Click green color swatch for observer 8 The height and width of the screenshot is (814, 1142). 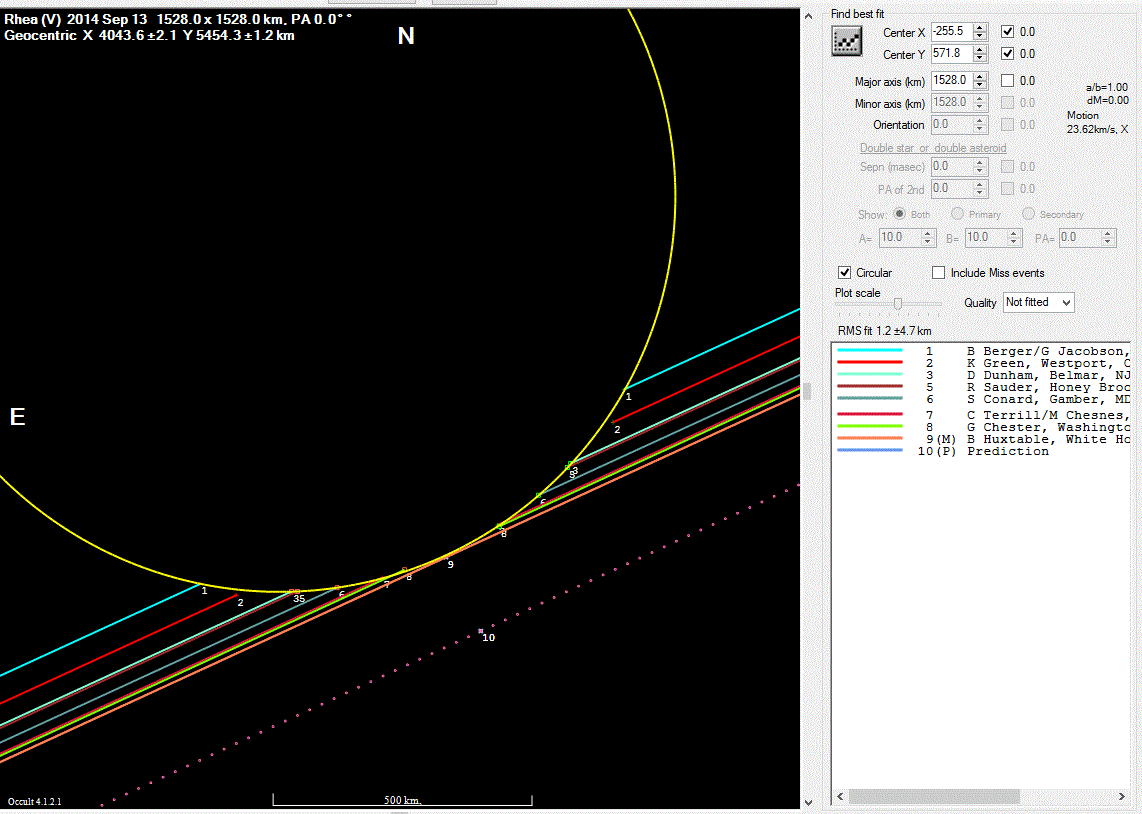pyautogui.click(x=870, y=427)
